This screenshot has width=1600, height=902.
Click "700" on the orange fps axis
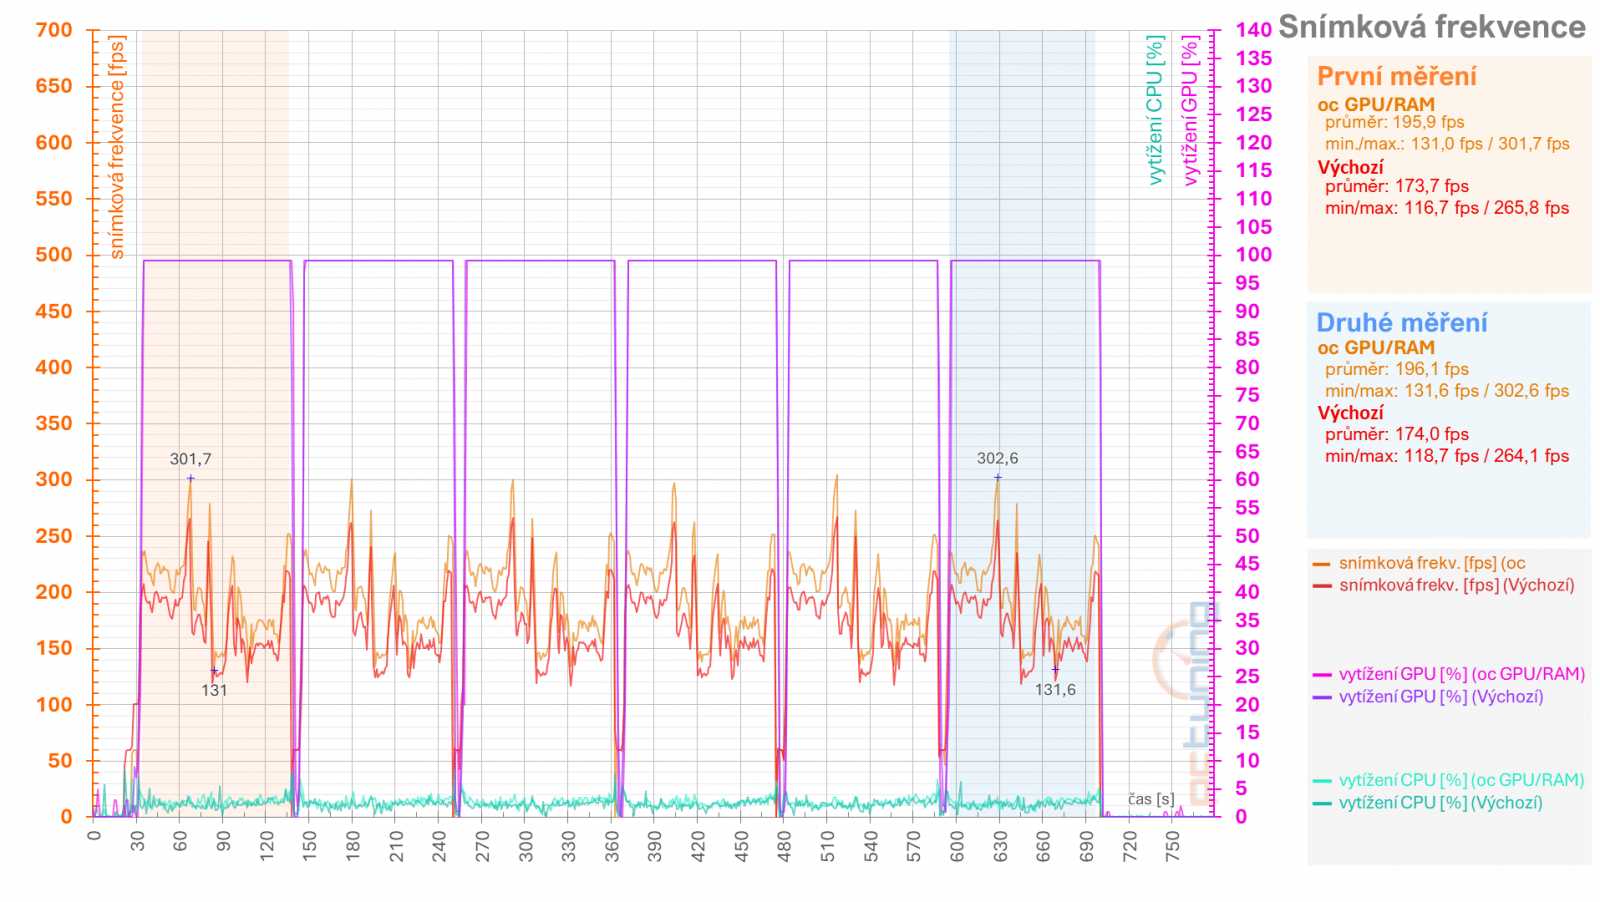(x=54, y=30)
